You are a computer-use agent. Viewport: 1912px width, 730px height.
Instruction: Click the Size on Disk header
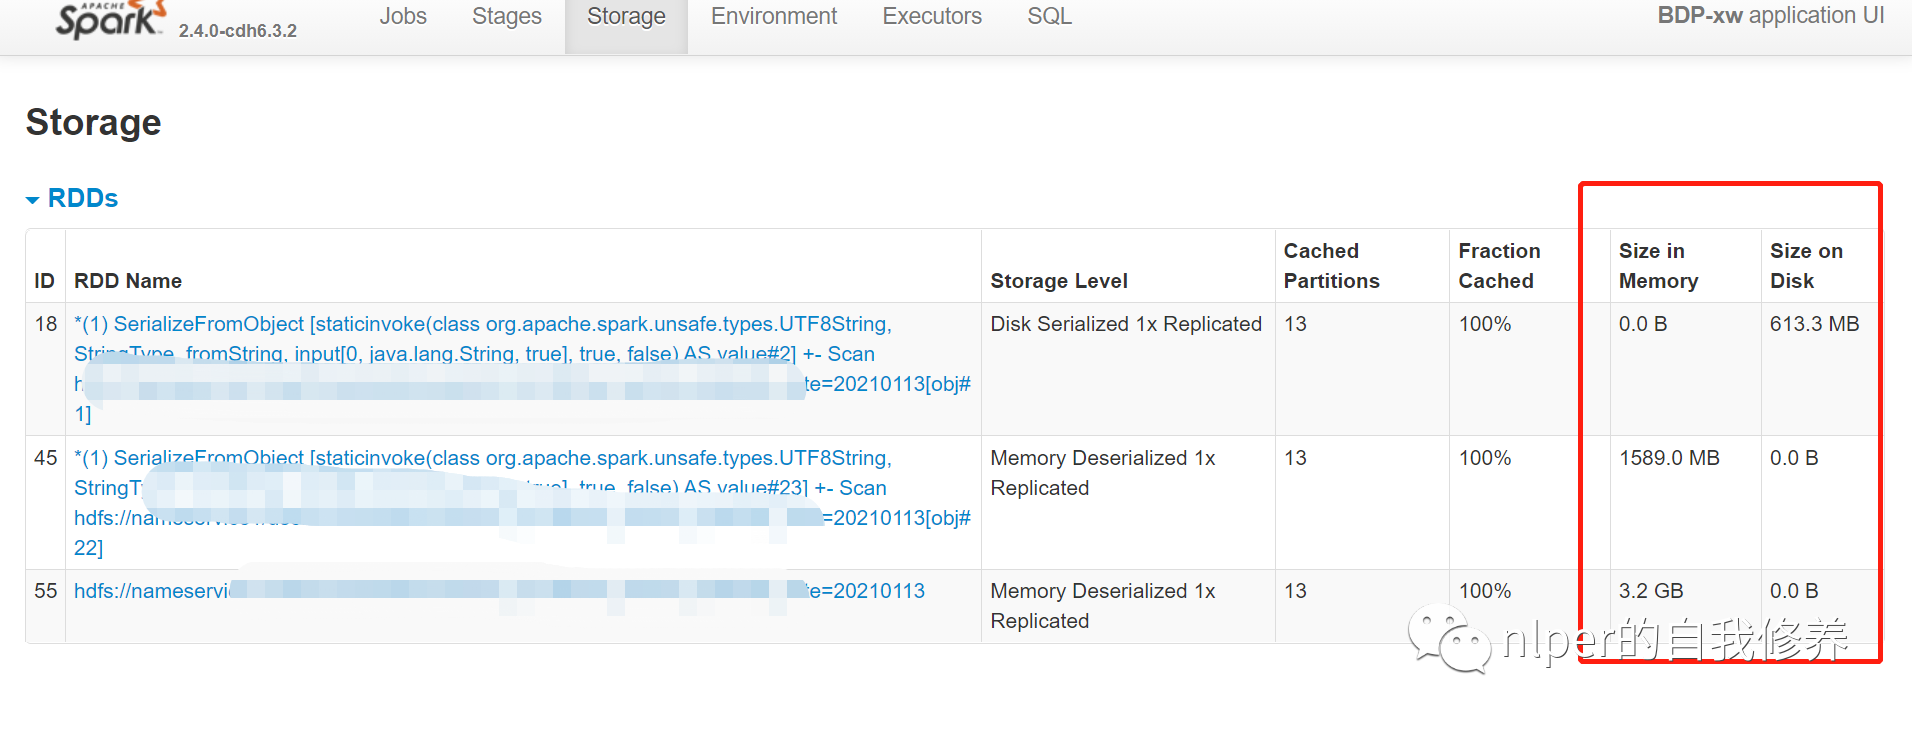point(1806,266)
